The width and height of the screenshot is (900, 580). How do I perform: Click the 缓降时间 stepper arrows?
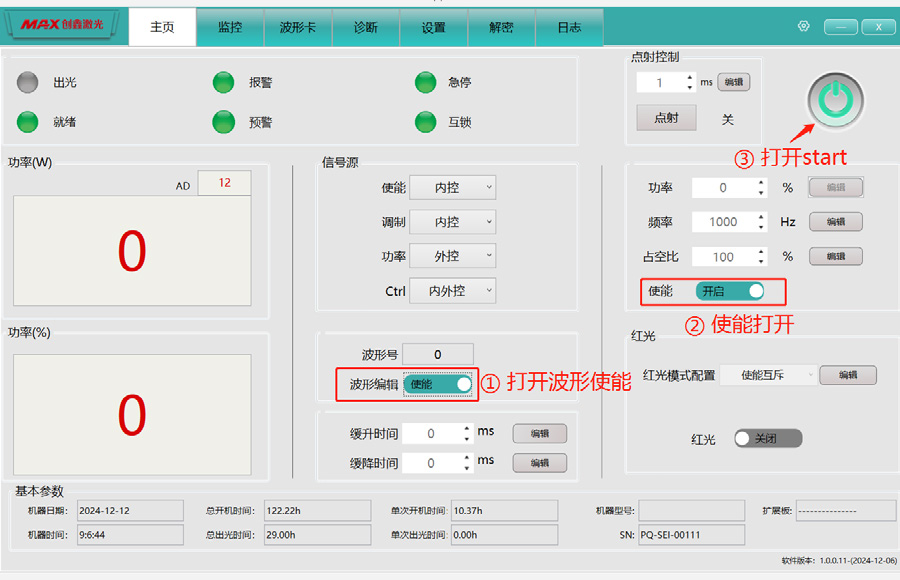467,463
